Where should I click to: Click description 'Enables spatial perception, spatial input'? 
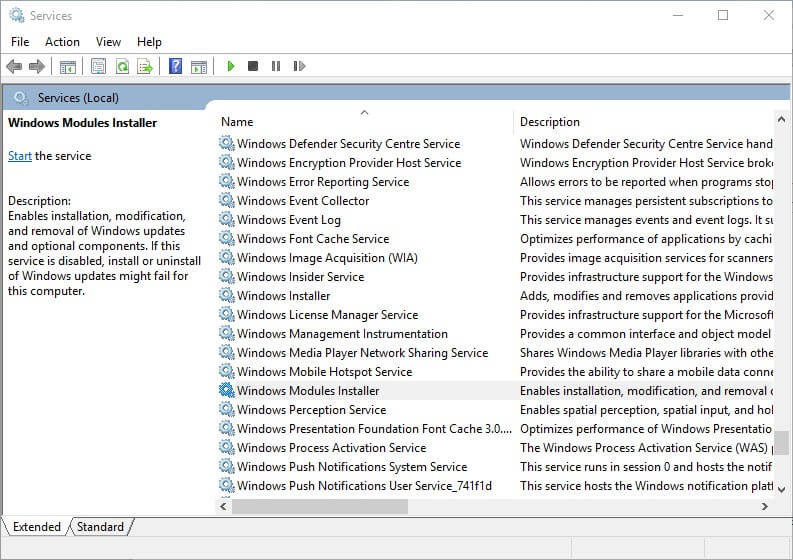[646, 409]
